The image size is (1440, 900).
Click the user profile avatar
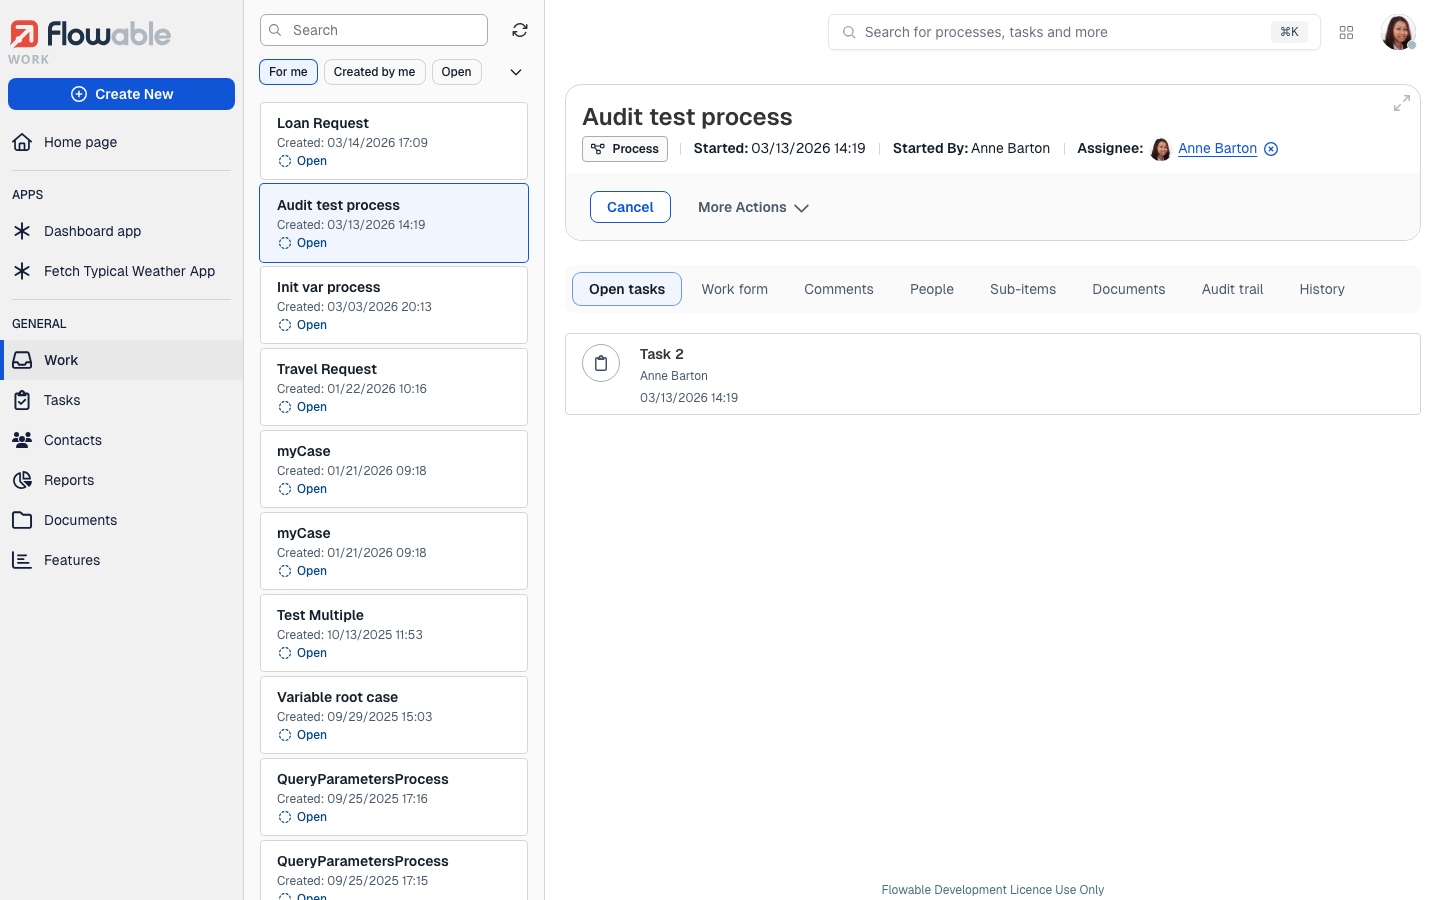tap(1397, 32)
